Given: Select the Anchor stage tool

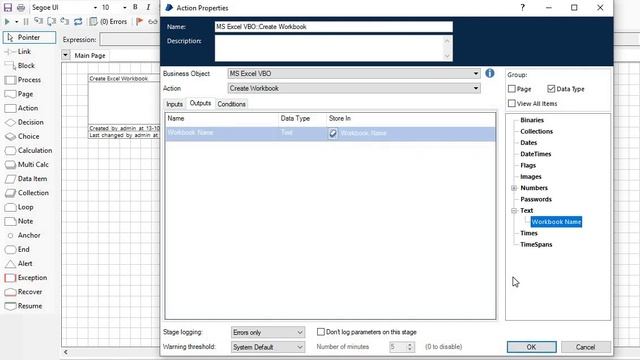Looking at the screenshot, I should (x=23, y=235).
